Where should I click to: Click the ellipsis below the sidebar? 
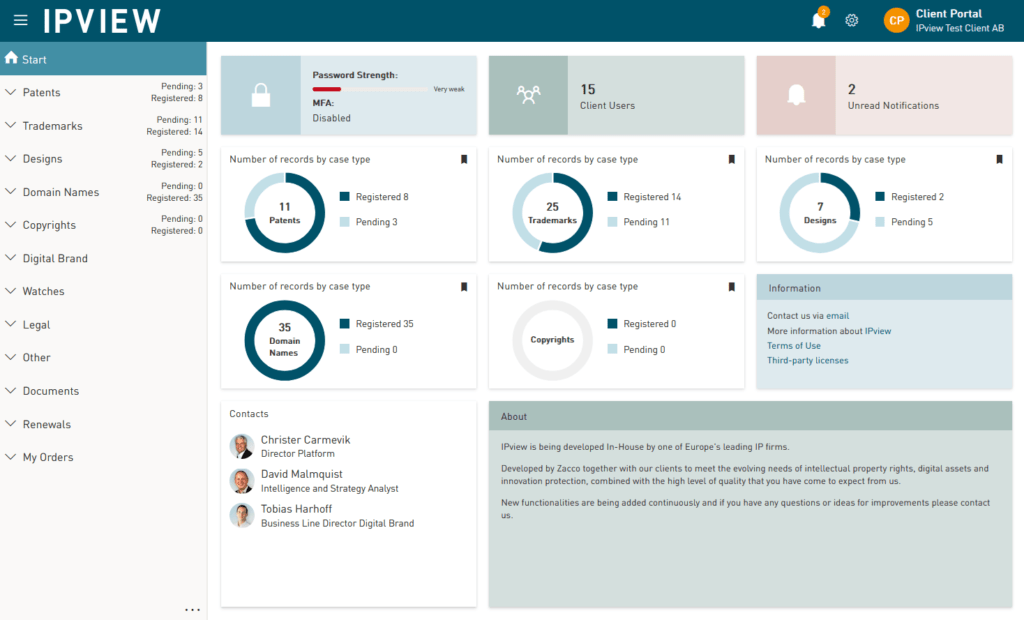click(x=192, y=608)
